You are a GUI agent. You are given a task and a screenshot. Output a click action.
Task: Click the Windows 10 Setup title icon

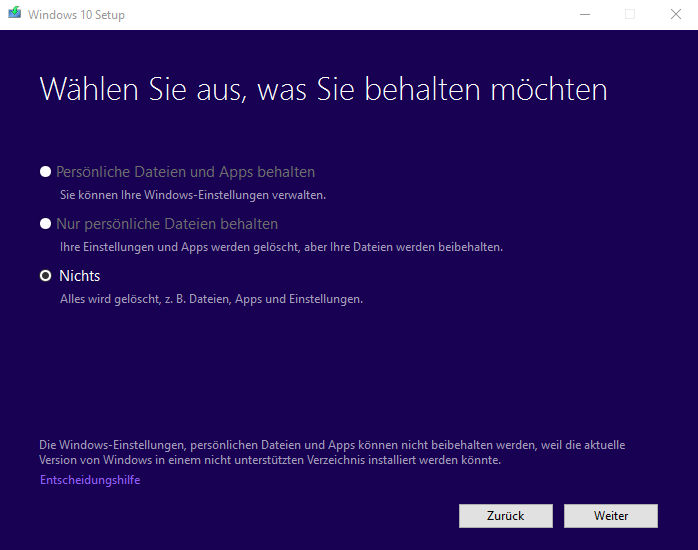(15, 13)
